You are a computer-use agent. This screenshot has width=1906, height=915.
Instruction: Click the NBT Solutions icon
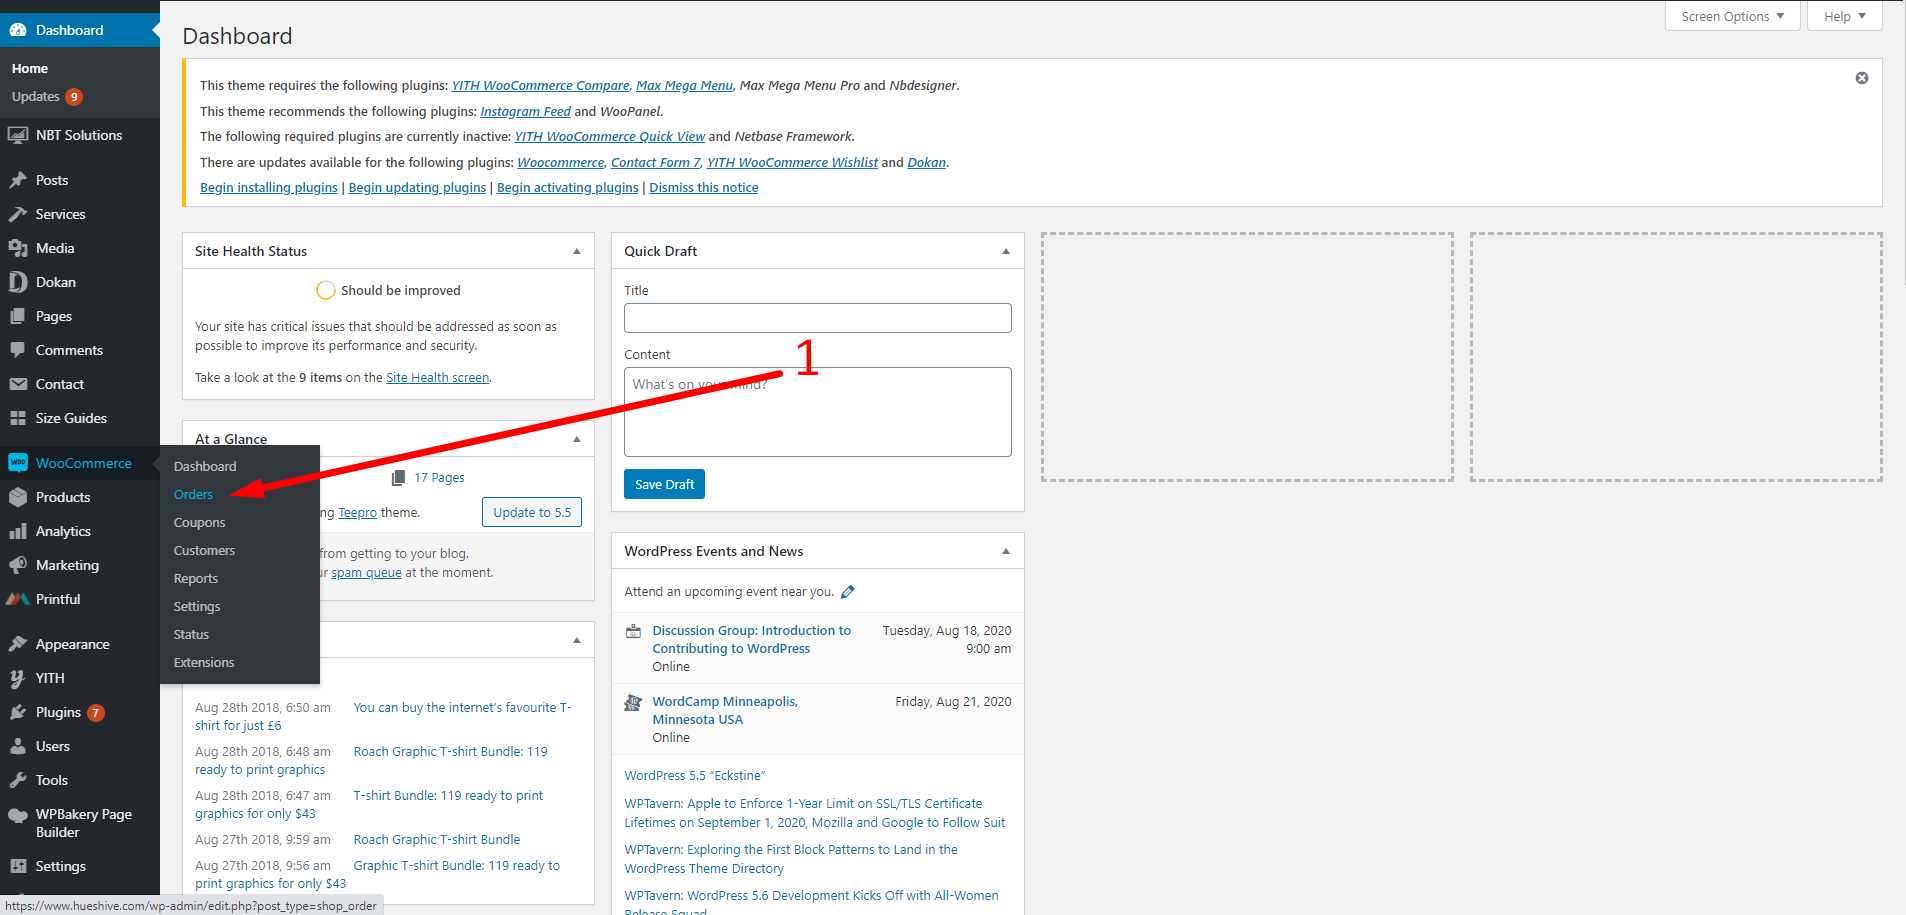(18, 135)
